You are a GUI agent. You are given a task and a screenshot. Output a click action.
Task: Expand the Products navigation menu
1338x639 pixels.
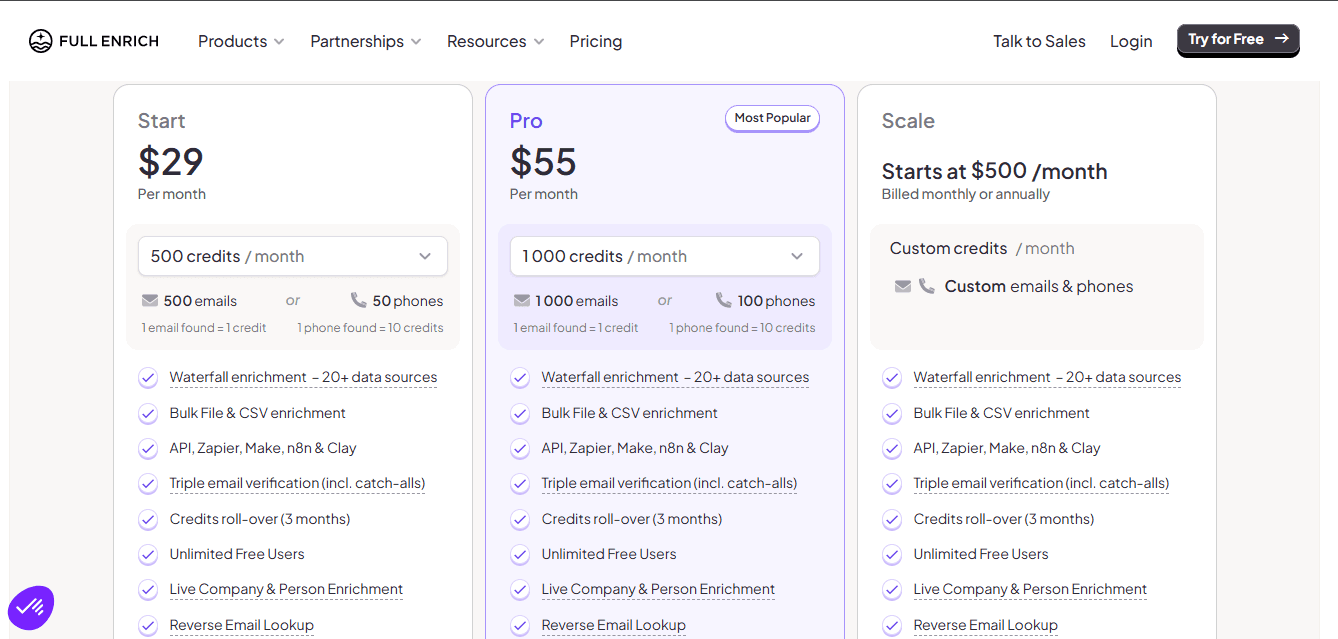click(241, 41)
